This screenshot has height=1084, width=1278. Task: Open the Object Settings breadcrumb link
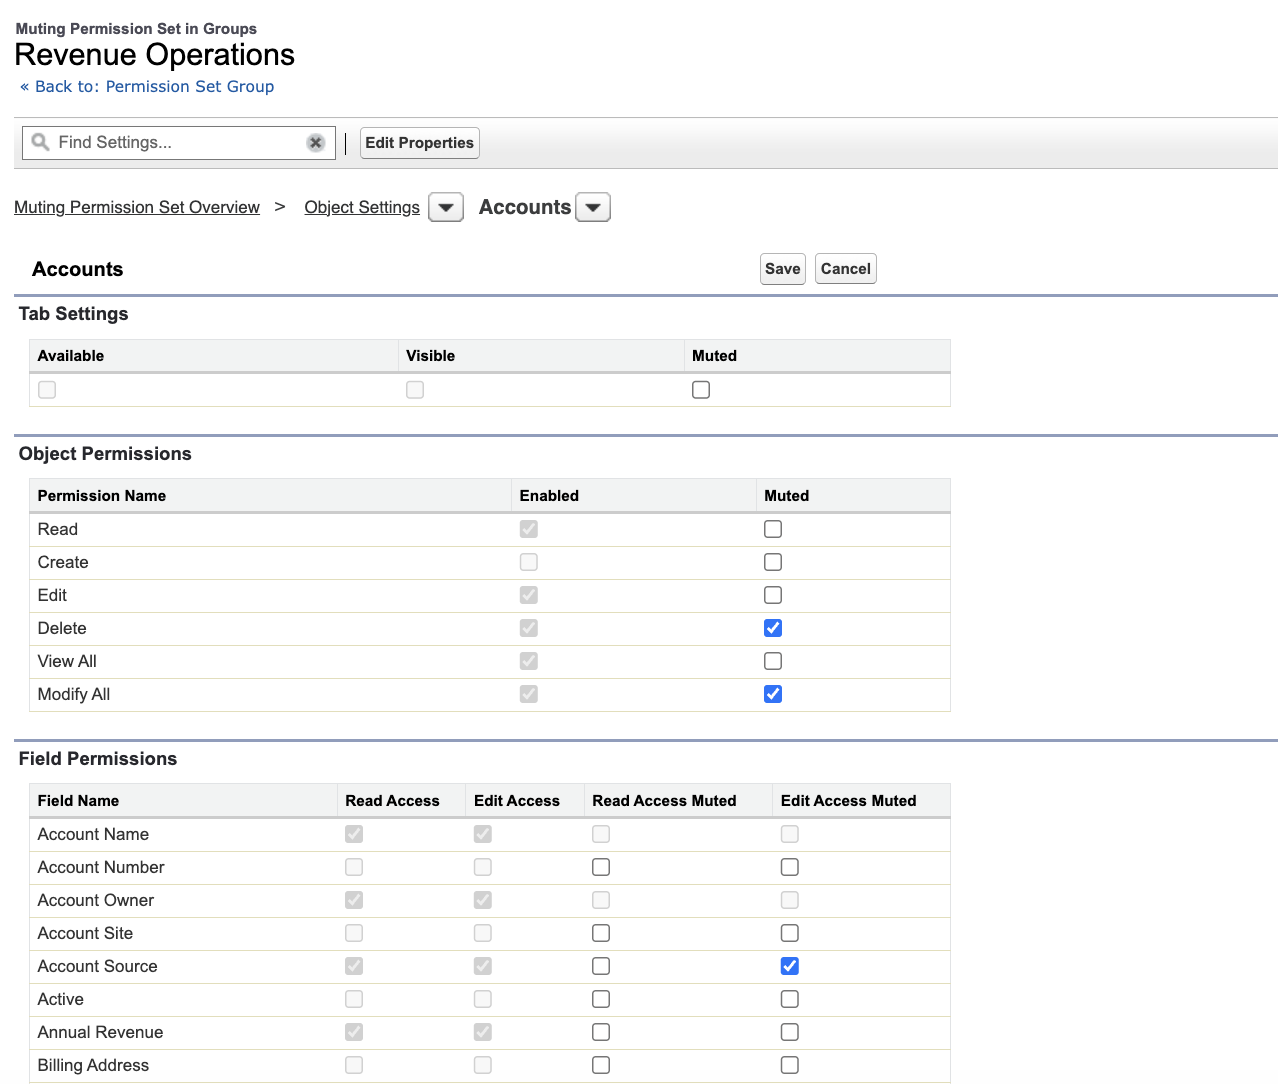pos(362,207)
